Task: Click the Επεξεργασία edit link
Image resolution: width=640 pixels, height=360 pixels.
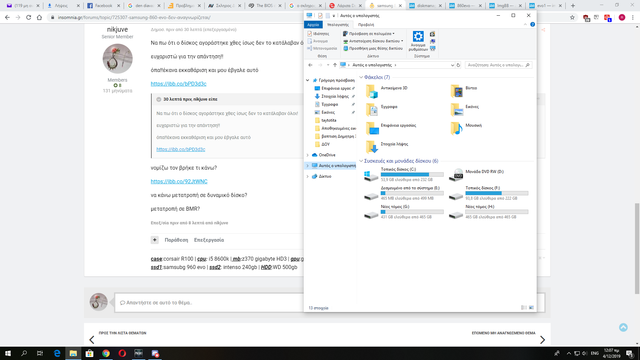Action: (209, 240)
